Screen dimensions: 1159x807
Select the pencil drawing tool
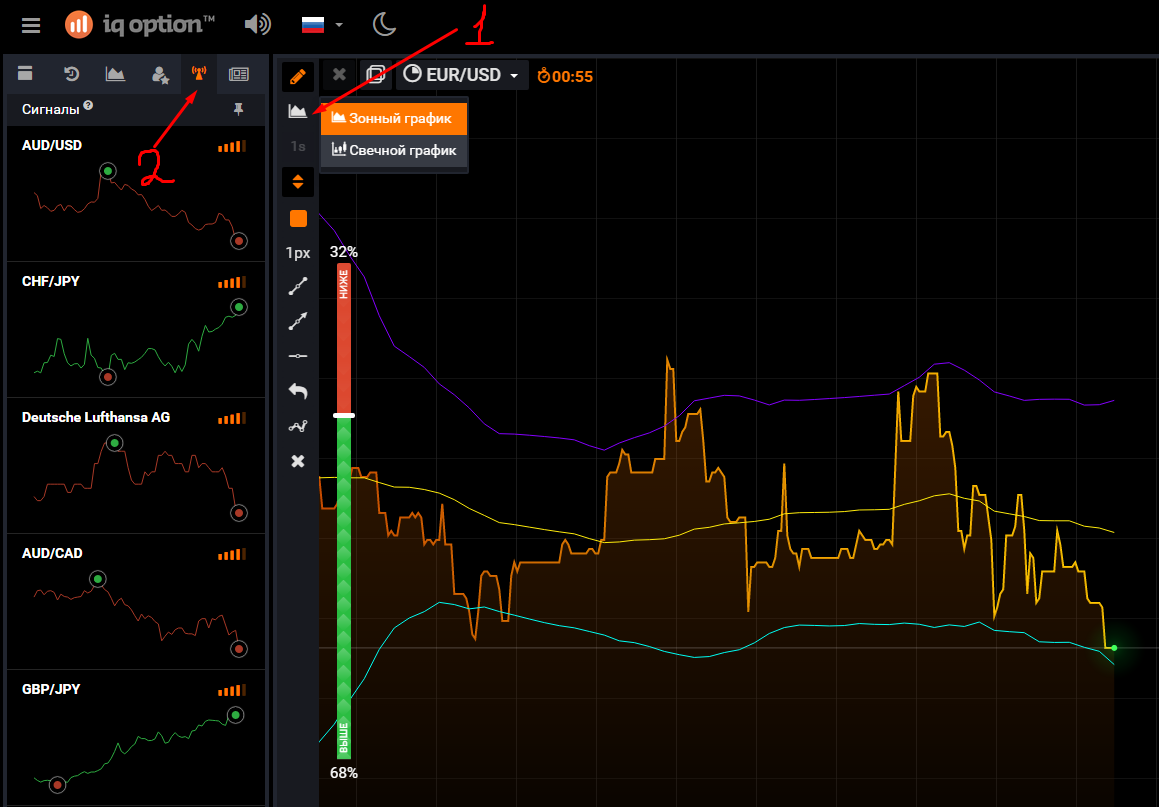[x=297, y=76]
